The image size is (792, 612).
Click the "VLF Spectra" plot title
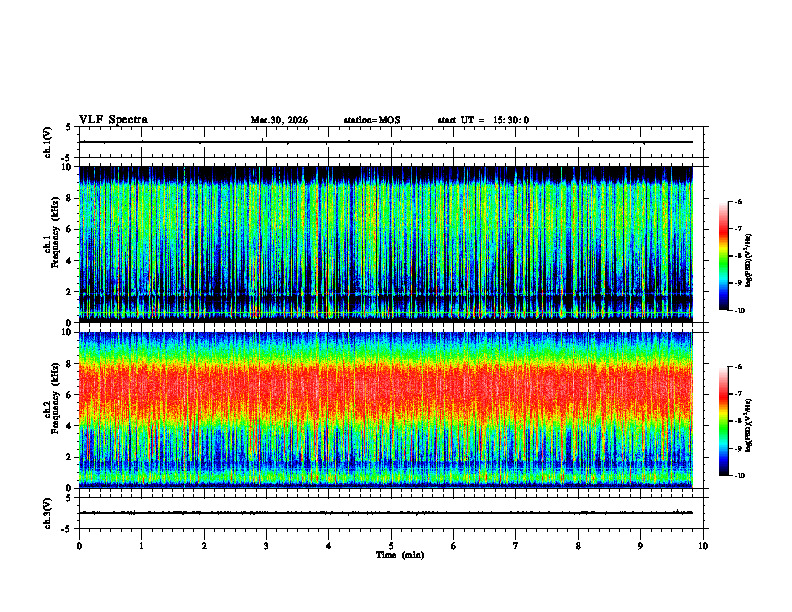[x=113, y=120]
